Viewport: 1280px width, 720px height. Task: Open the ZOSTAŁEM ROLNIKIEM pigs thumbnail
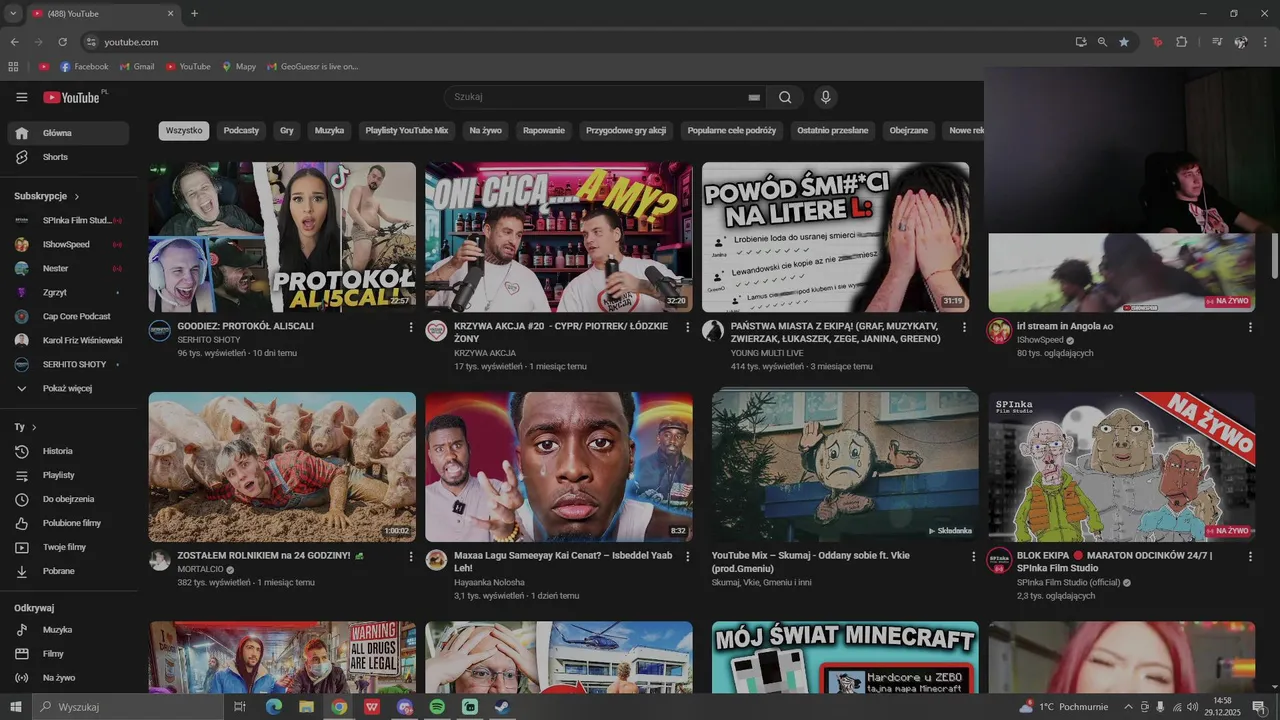point(282,467)
